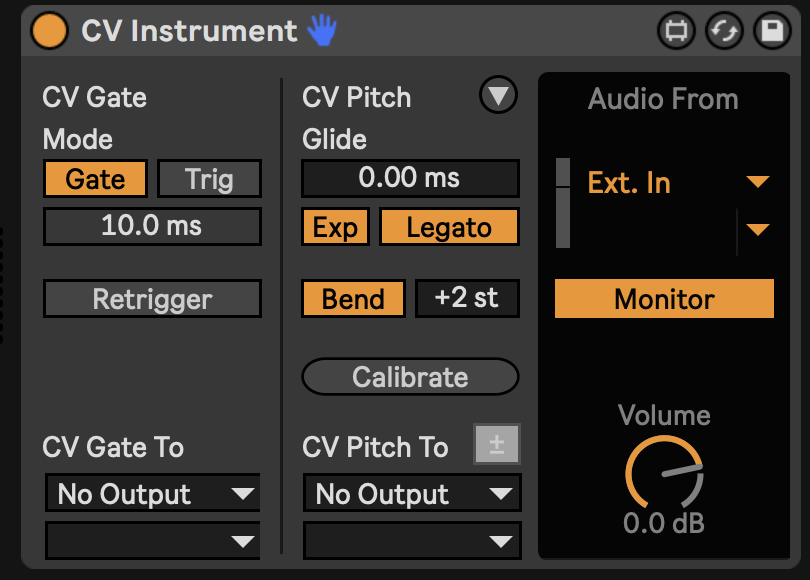Toggle the plus/minus CV Pitch polarity button
The width and height of the screenshot is (810, 580).
click(x=497, y=445)
